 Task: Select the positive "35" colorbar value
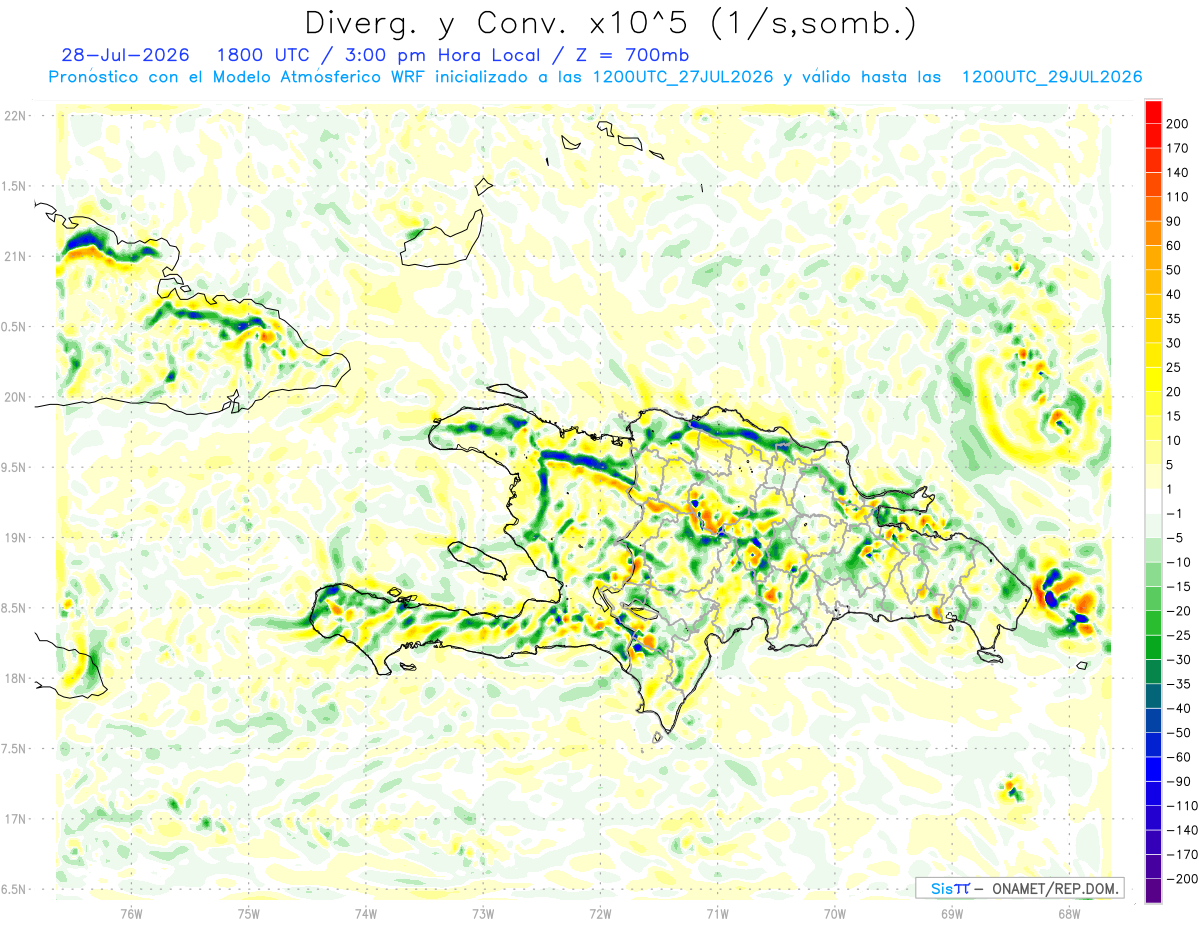point(1174,319)
